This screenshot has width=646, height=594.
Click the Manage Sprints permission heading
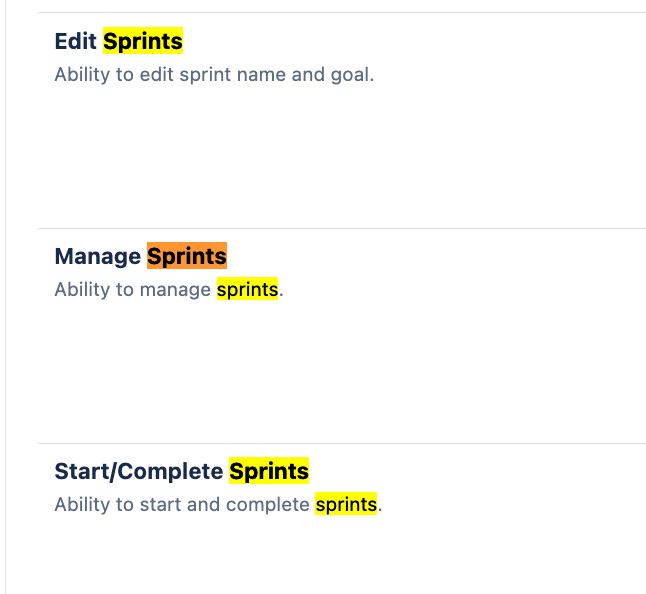[x=140, y=256]
